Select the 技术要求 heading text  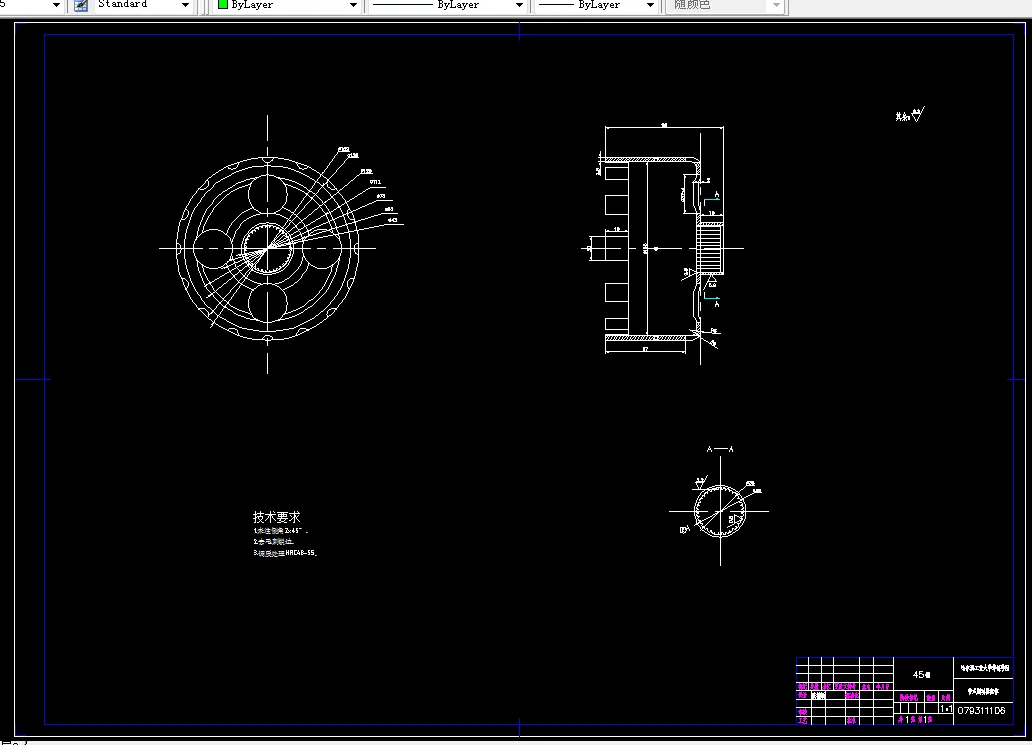click(x=276, y=517)
